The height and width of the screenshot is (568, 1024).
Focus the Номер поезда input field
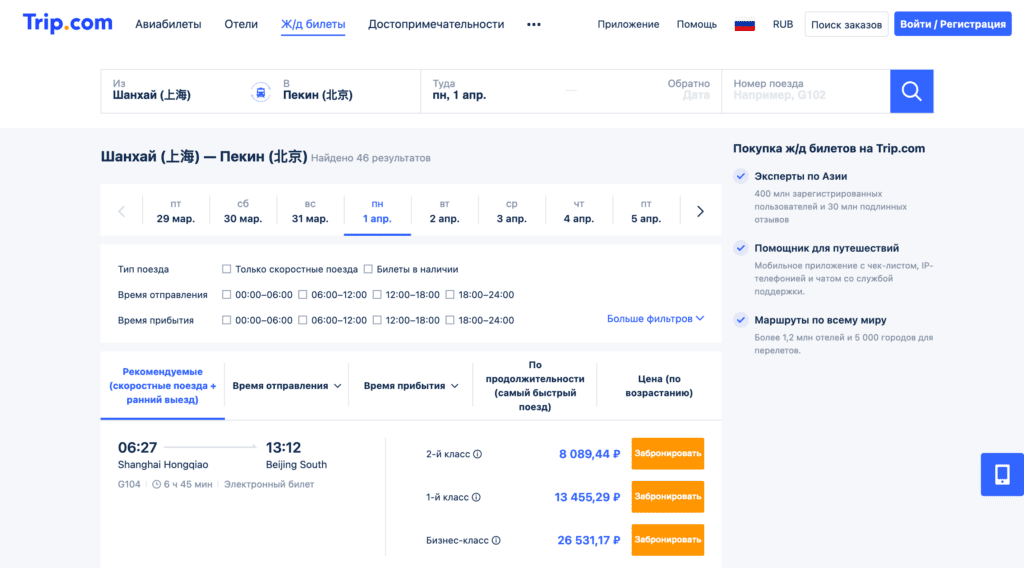coord(806,91)
